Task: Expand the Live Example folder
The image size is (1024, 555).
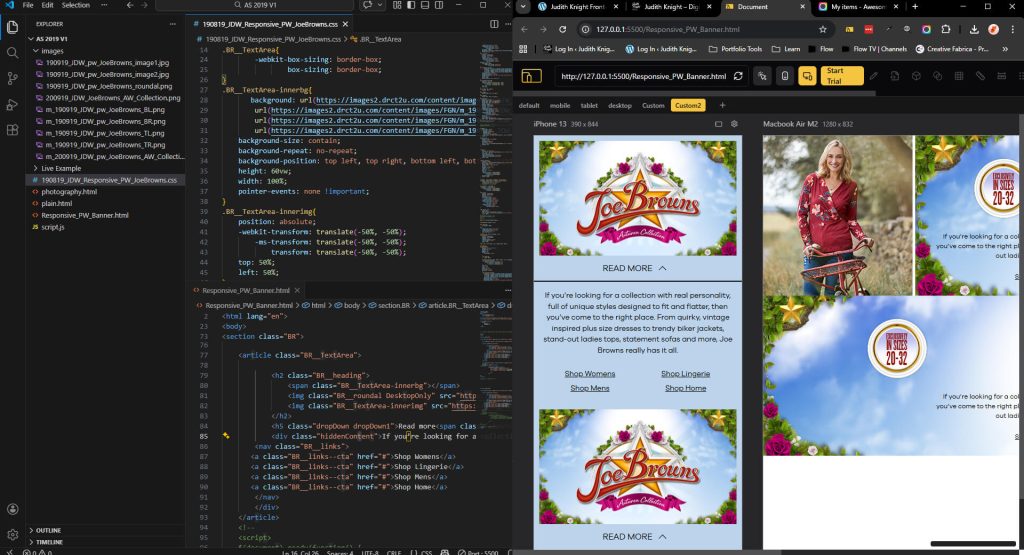Action: (x=61, y=168)
